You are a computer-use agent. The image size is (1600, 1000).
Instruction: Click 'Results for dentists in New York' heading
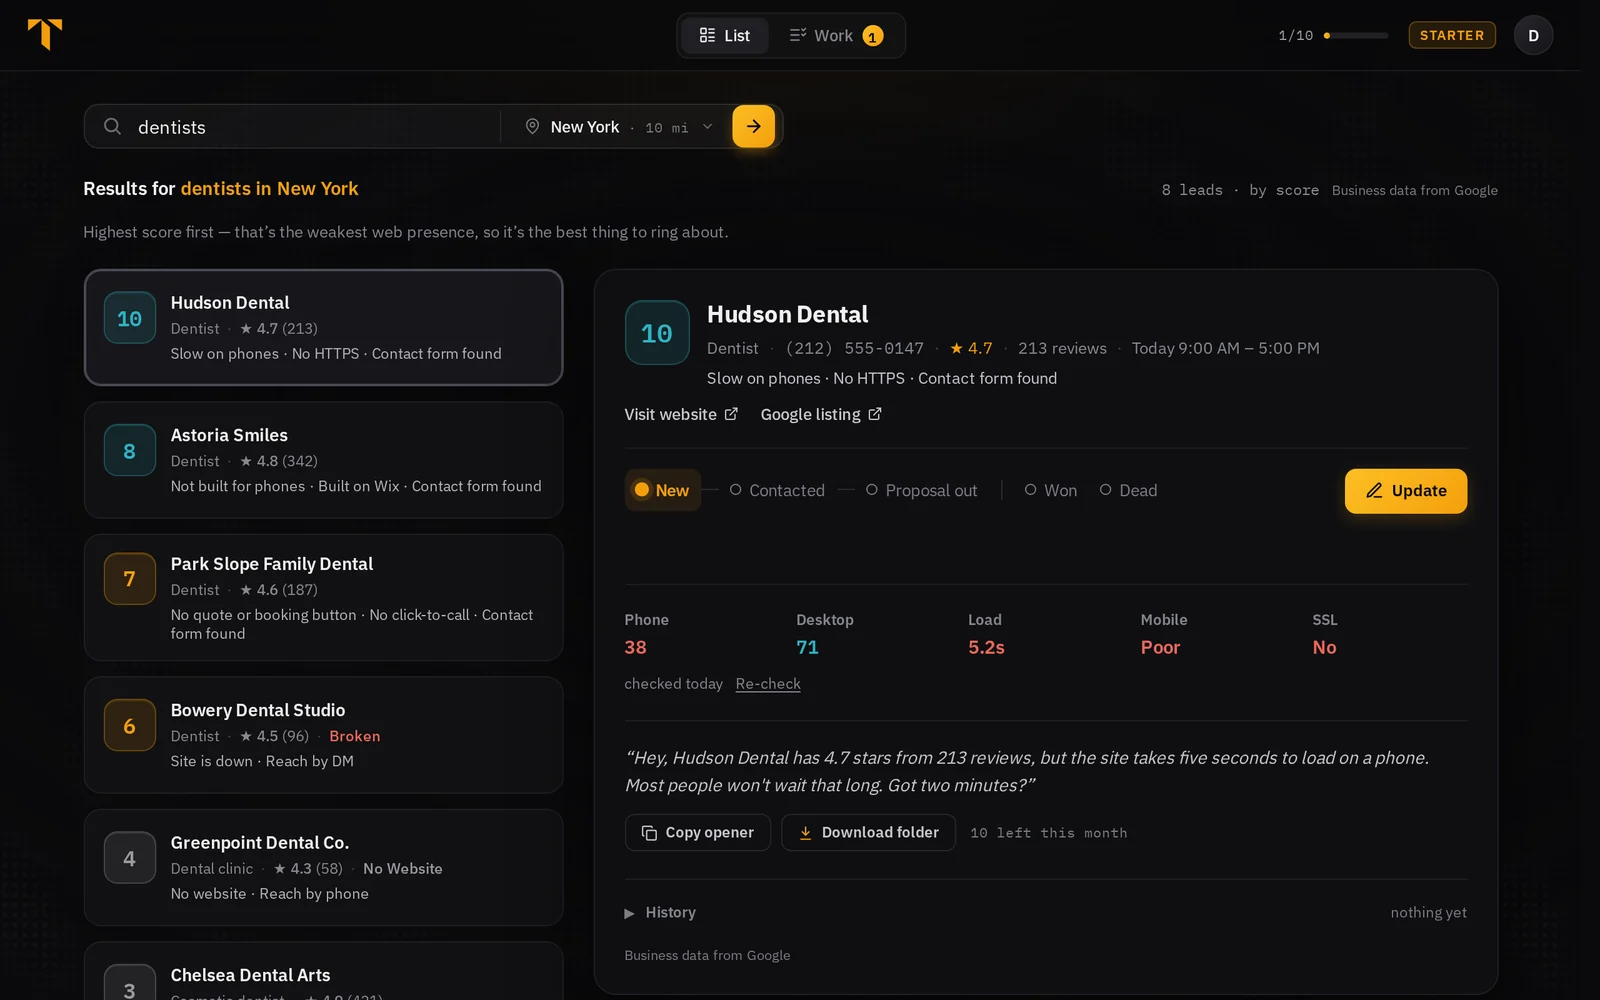pyautogui.click(x=221, y=189)
